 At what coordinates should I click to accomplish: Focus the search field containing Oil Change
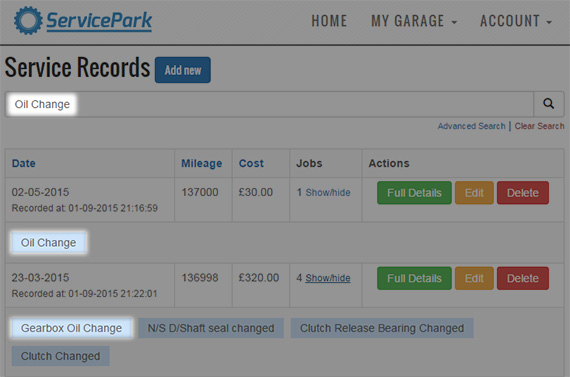point(269,104)
